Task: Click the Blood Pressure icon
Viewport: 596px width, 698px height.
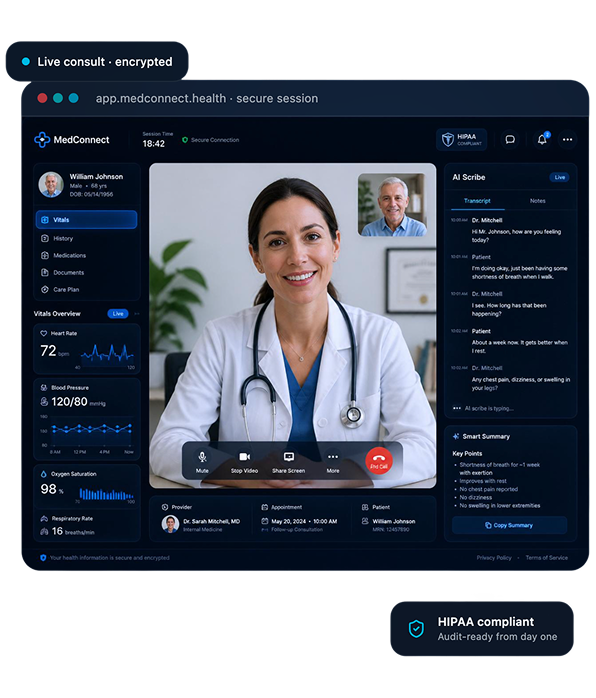Action: pyautogui.click(x=44, y=388)
